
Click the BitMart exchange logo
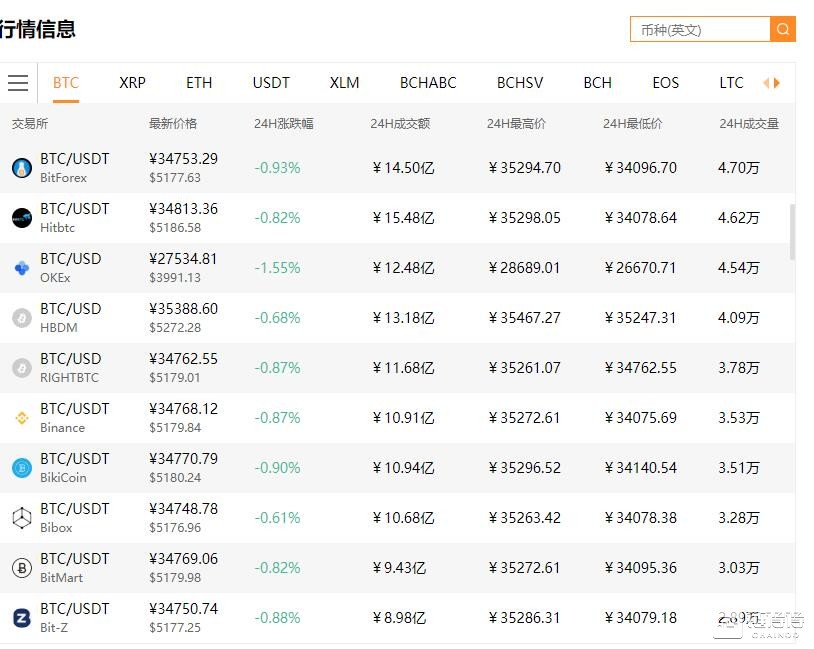pyautogui.click(x=21, y=567)
